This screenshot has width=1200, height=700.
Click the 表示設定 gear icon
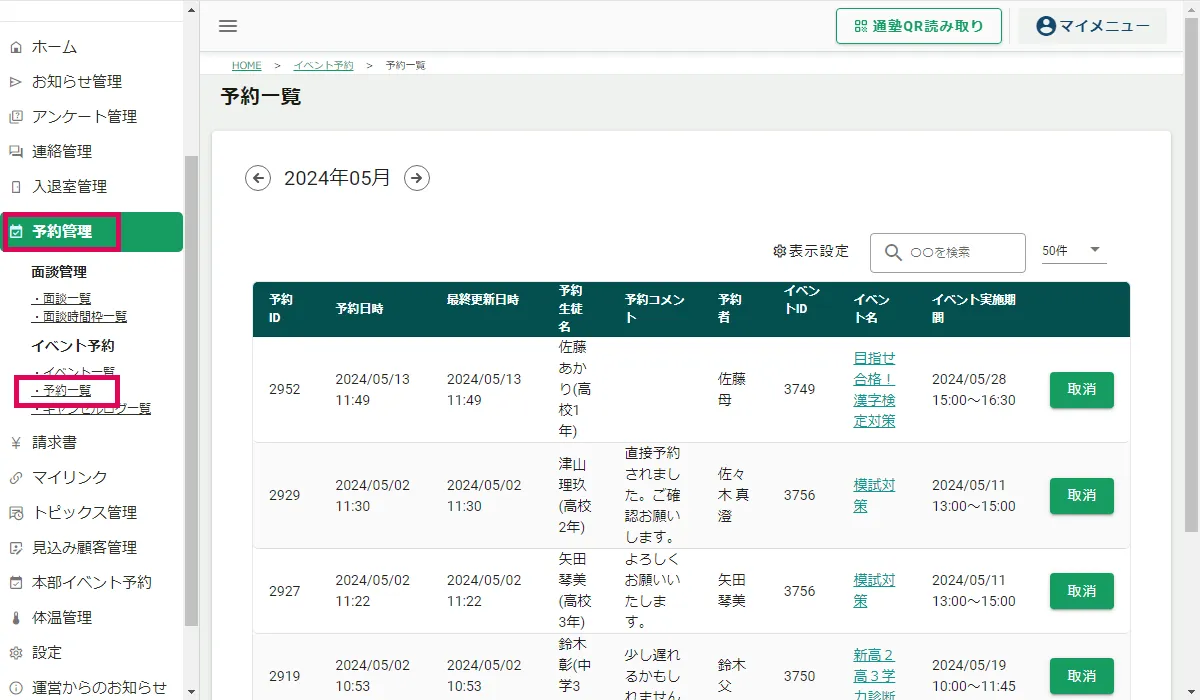[780, 251]
